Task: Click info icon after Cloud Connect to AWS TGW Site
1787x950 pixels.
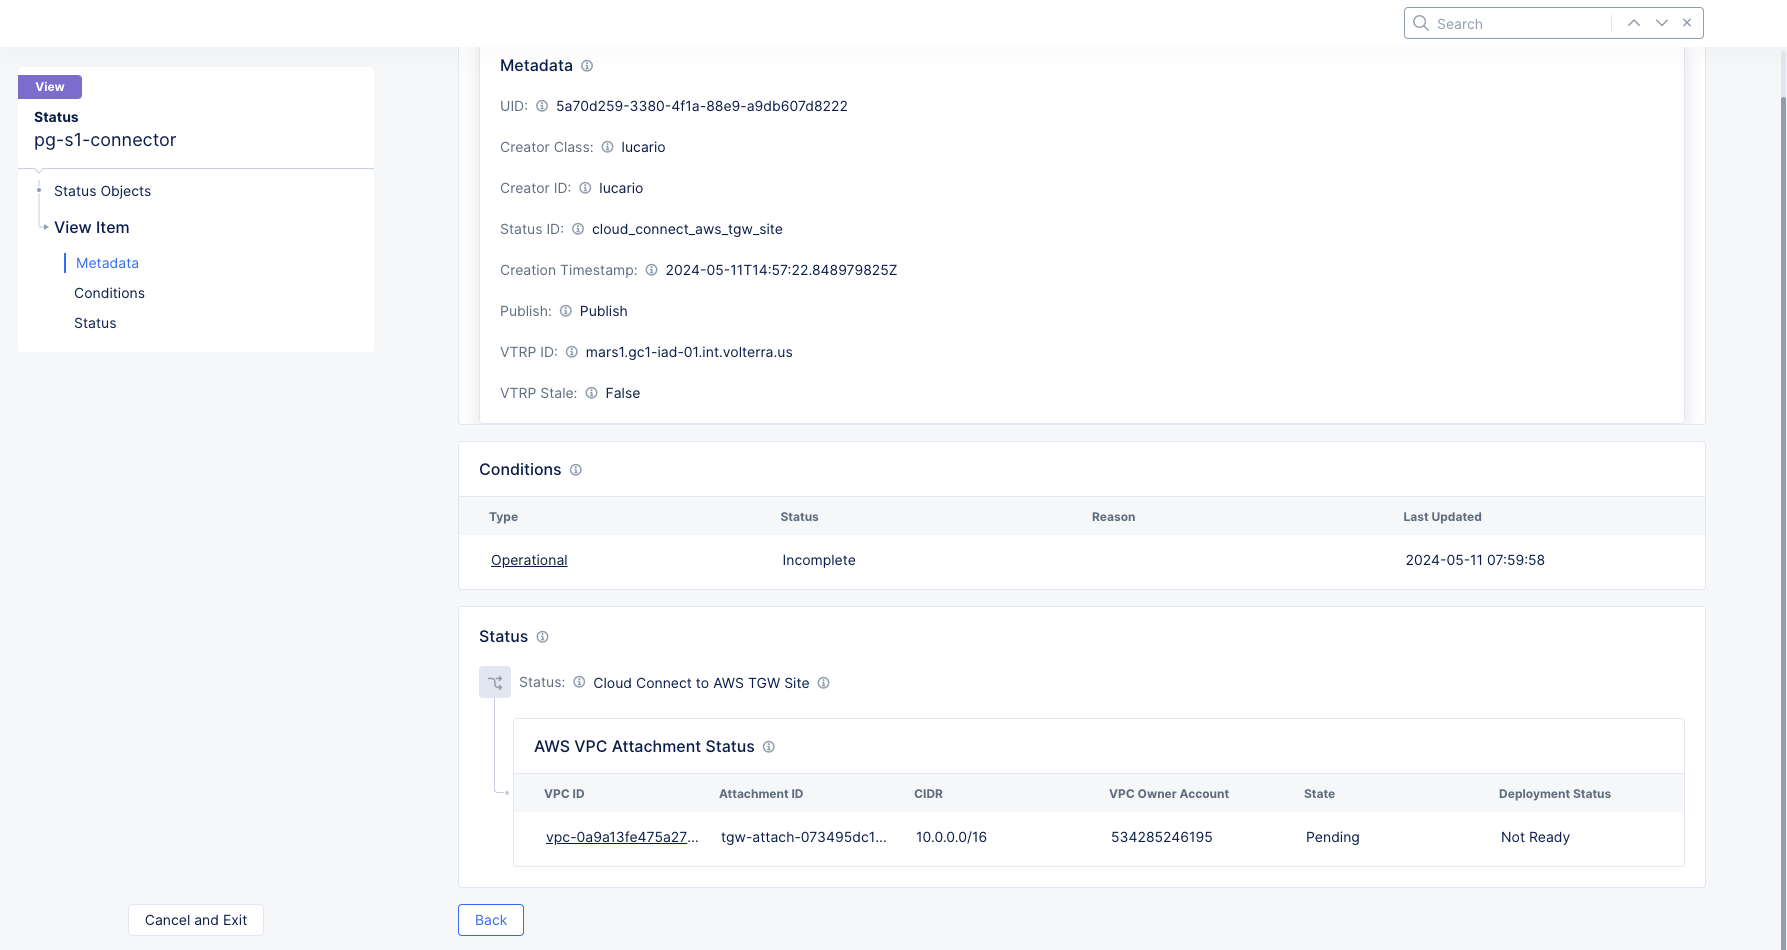Action: coord(823,682)
